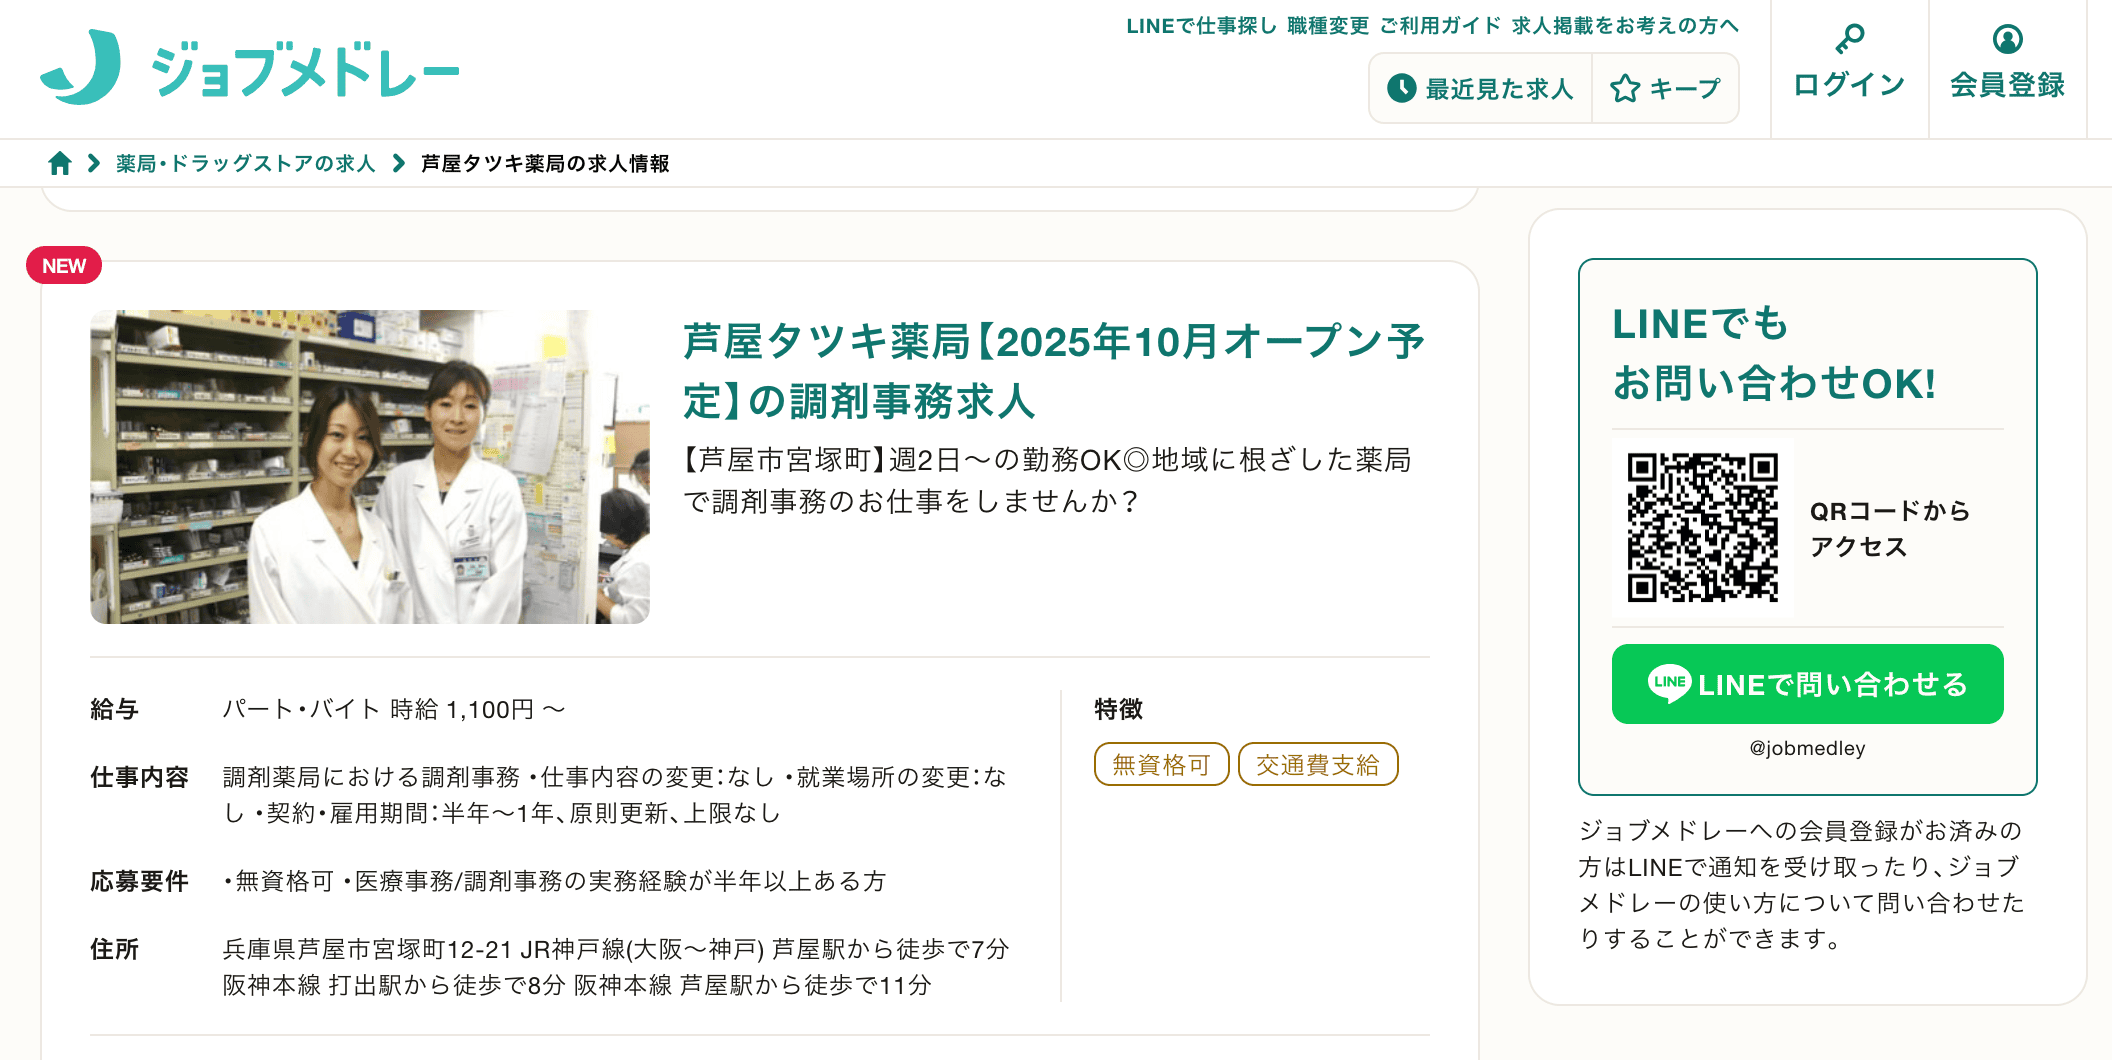Open 職種変更 in top menu
Image resolution: width=2112 pixels, height=1060 pixels.
1328,26
